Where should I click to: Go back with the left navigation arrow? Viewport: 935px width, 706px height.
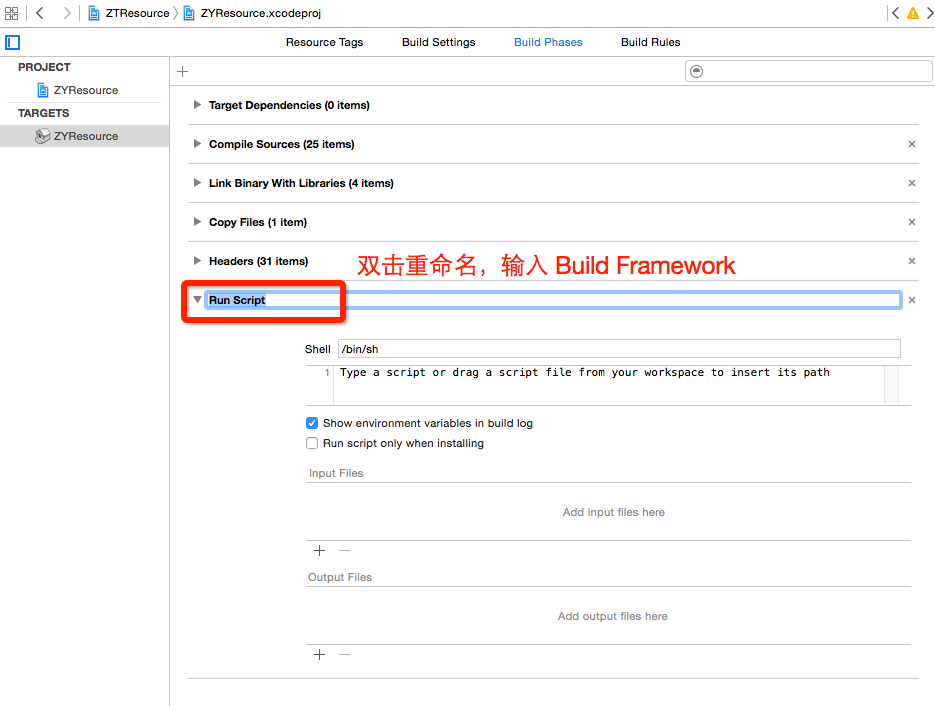(40, 13)
